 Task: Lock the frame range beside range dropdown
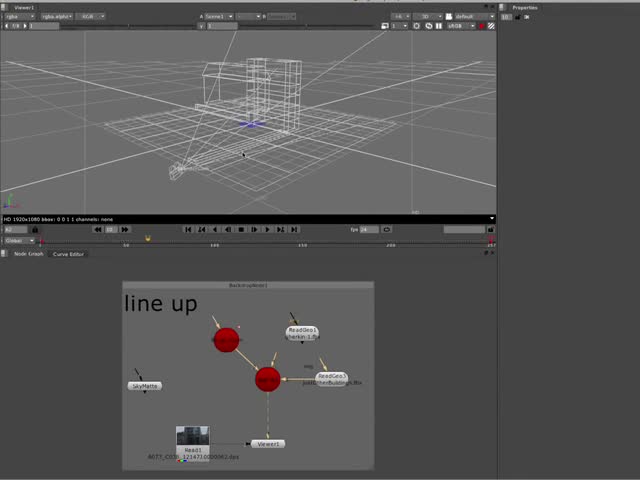pyautogui.click(x=35, y=230)
